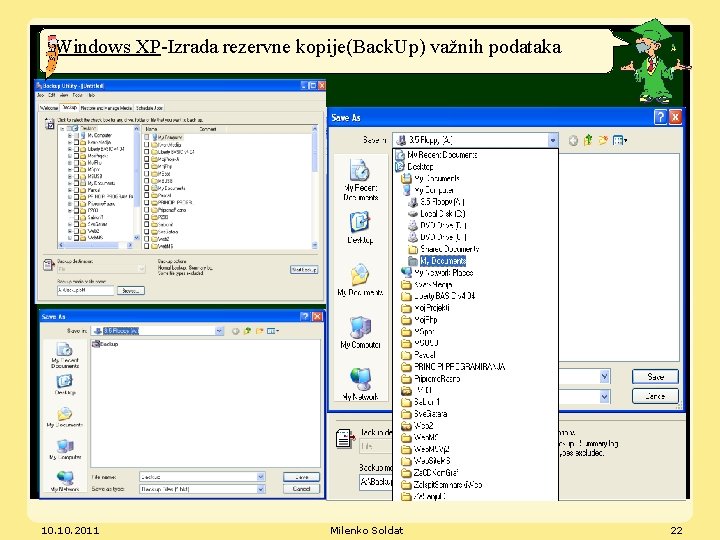Click help question-mark button on large Save As
Image resolution: width=720 pixels, height=540 pixels.
click(660, 118)
